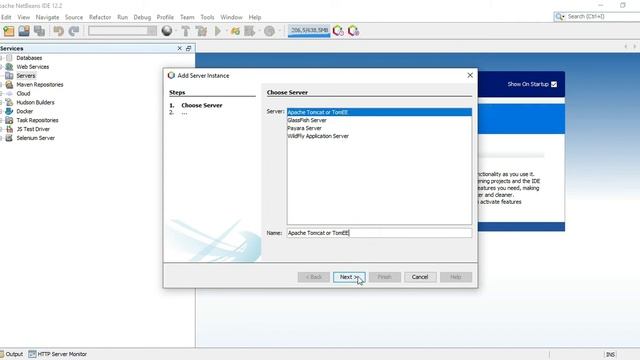Image resolution: width=640 pixels, height=360 pixels.
Task: Click the second profiler snapshot icon
Action: (353, 31)
